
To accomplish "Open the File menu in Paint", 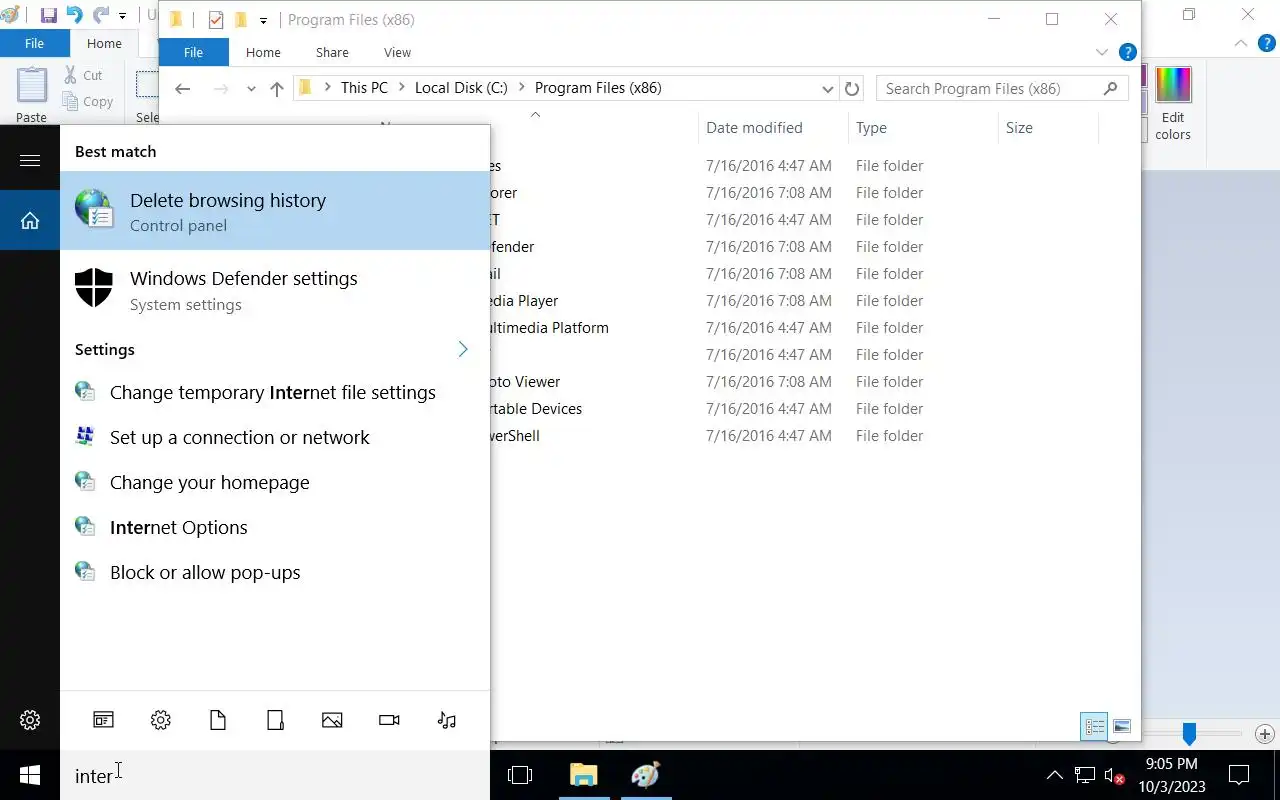I will click(x=34, y=43).
